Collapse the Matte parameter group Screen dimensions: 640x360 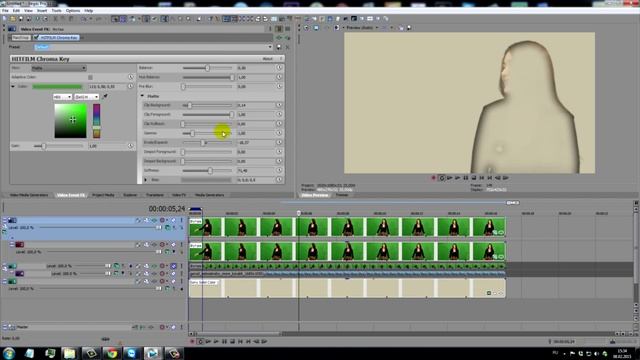tap(142, 96)
